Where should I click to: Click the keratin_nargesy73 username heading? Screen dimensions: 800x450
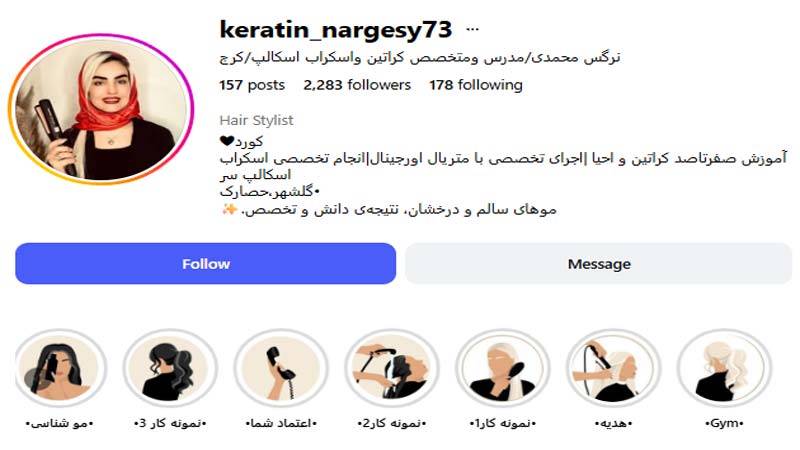335,30
